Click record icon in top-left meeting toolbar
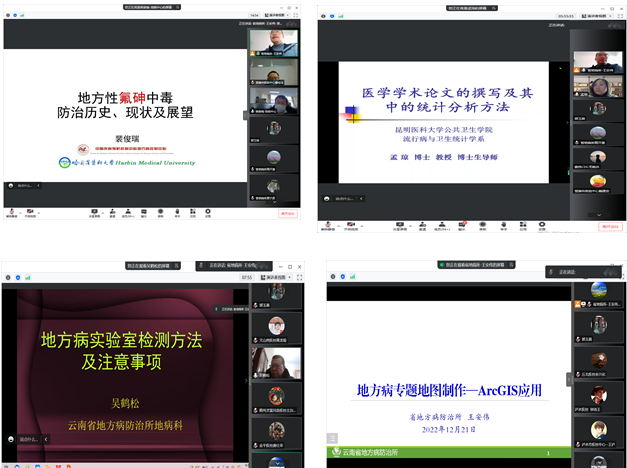 160,212
